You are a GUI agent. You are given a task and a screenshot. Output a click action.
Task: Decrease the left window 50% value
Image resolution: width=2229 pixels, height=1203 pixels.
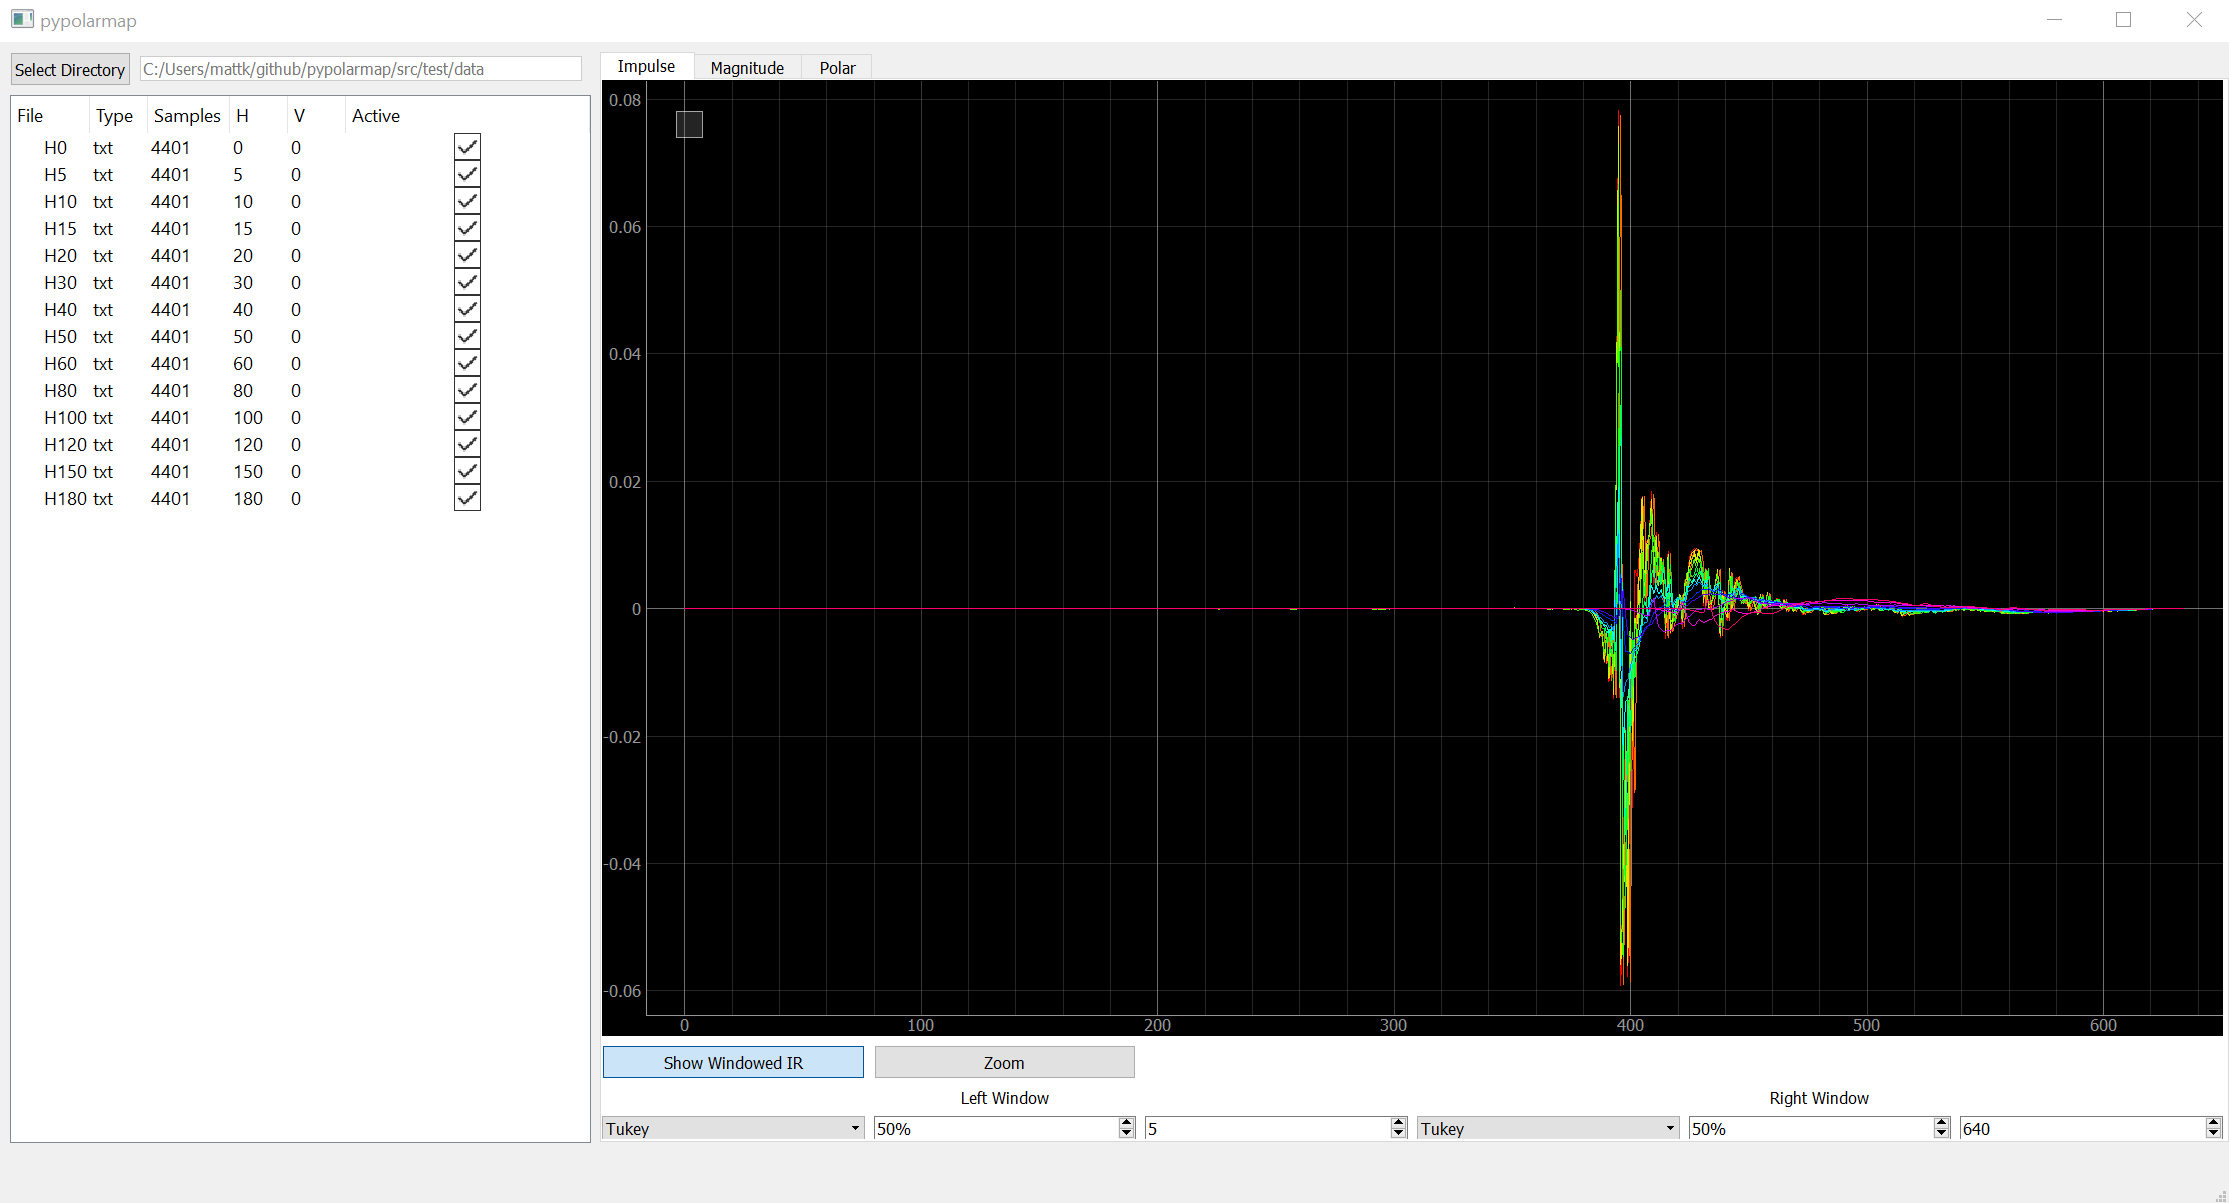click(1127, 1134)
